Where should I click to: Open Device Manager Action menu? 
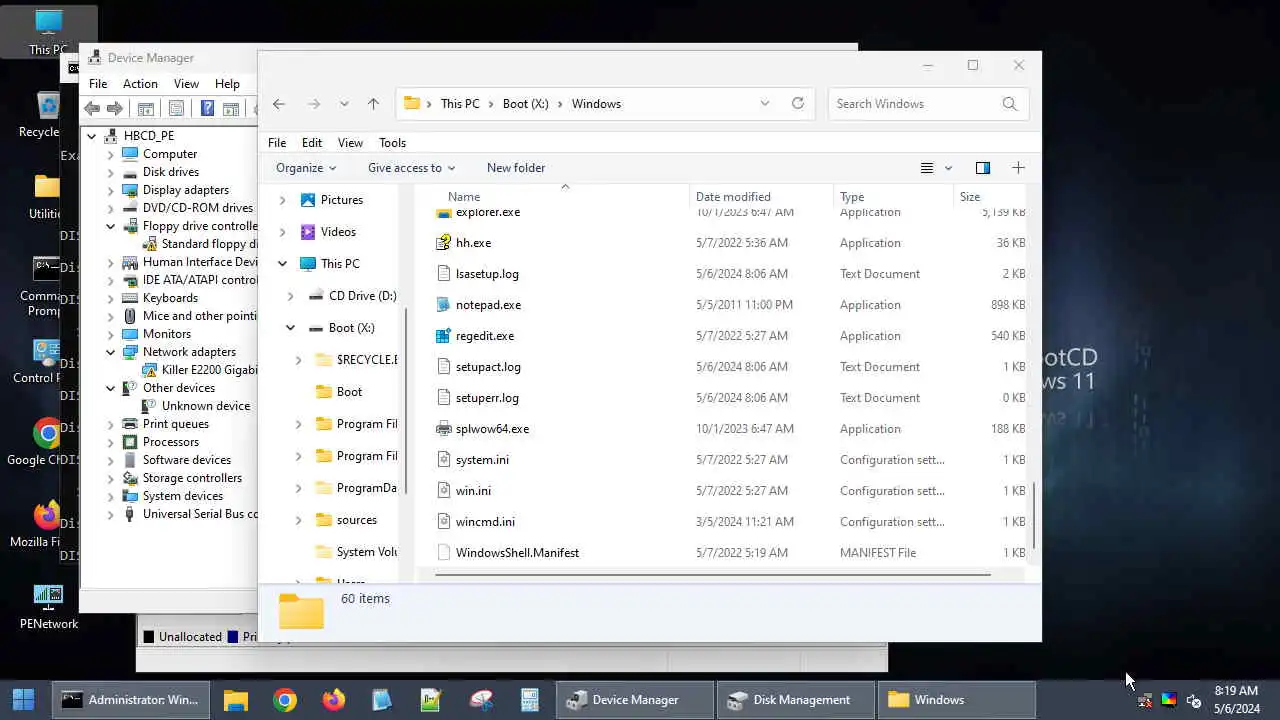pos(140,84)
